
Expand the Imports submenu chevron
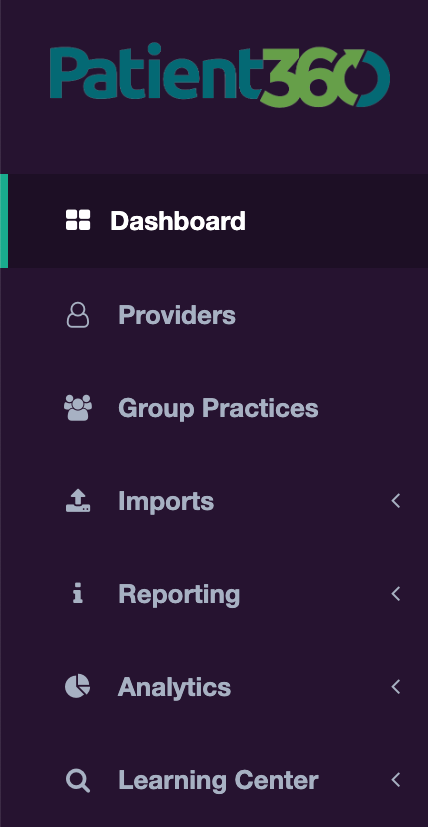click(396, 501)
